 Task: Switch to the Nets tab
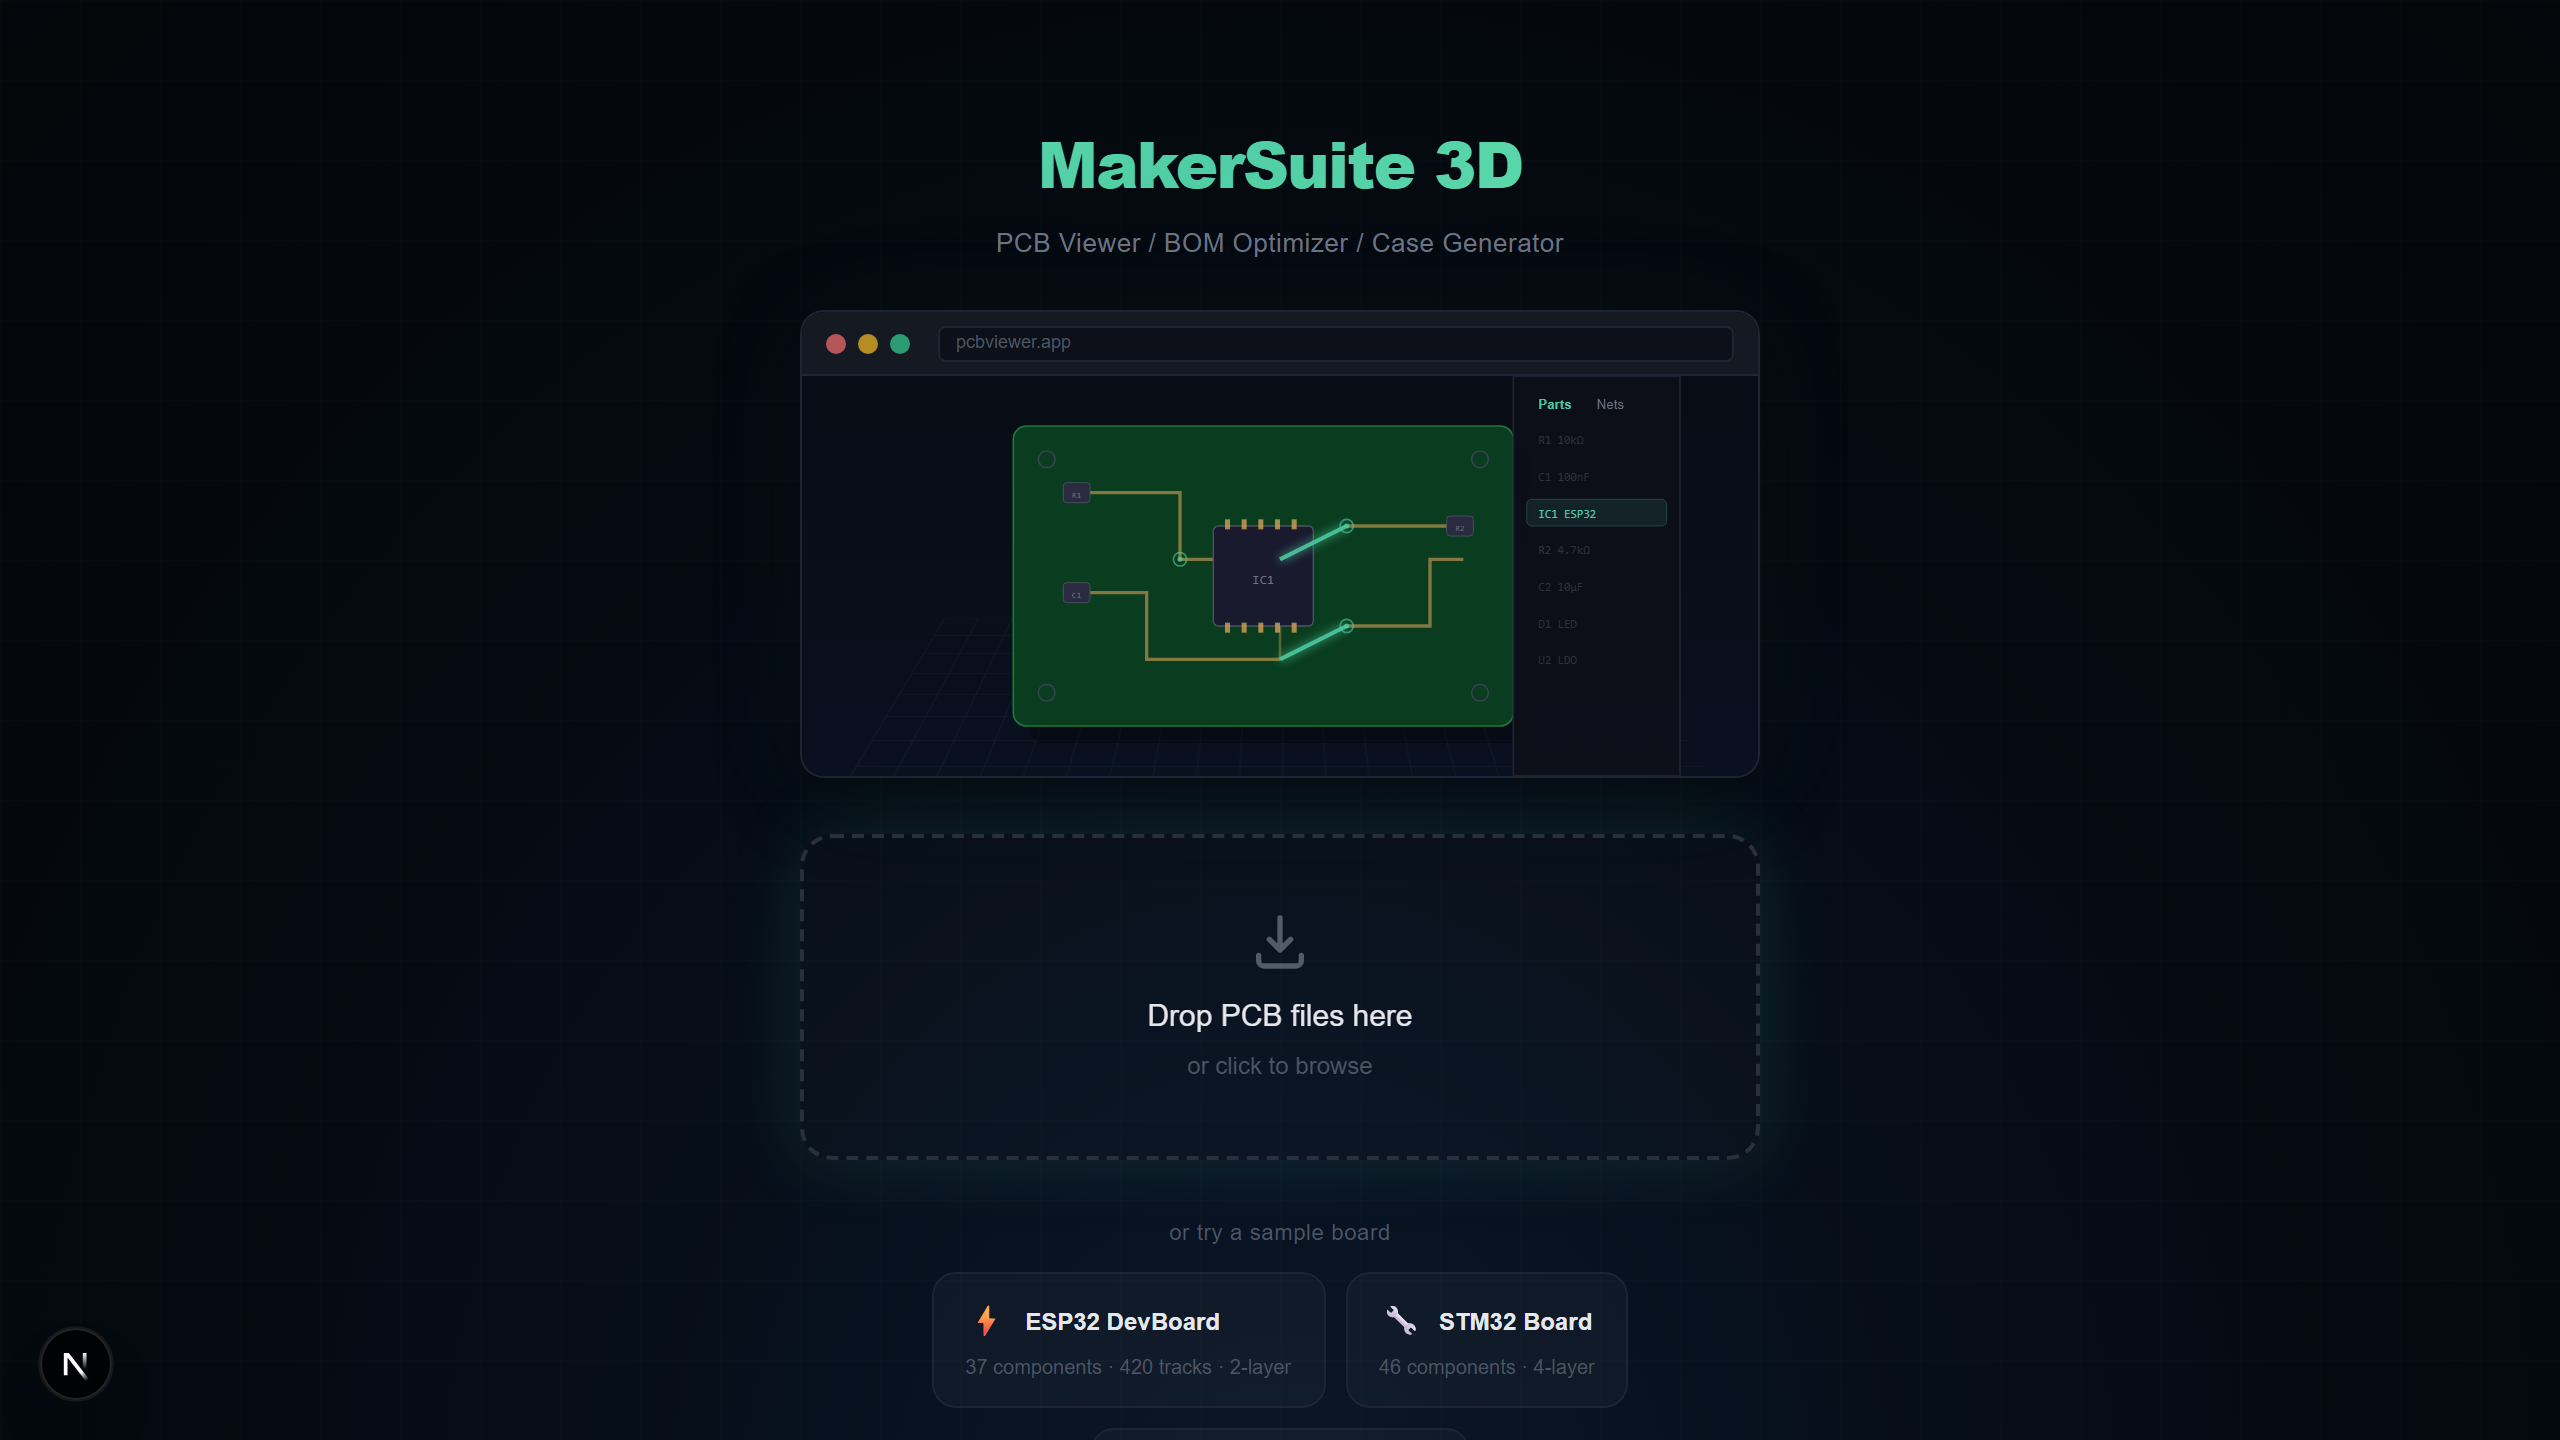(1609, 404)
